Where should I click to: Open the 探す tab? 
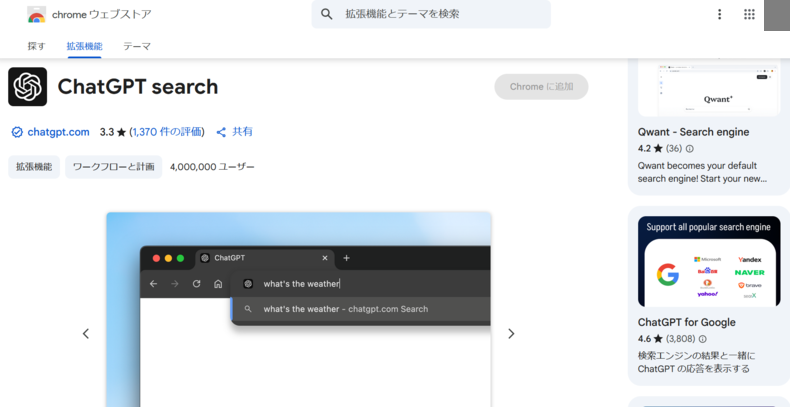click(36, 46)
